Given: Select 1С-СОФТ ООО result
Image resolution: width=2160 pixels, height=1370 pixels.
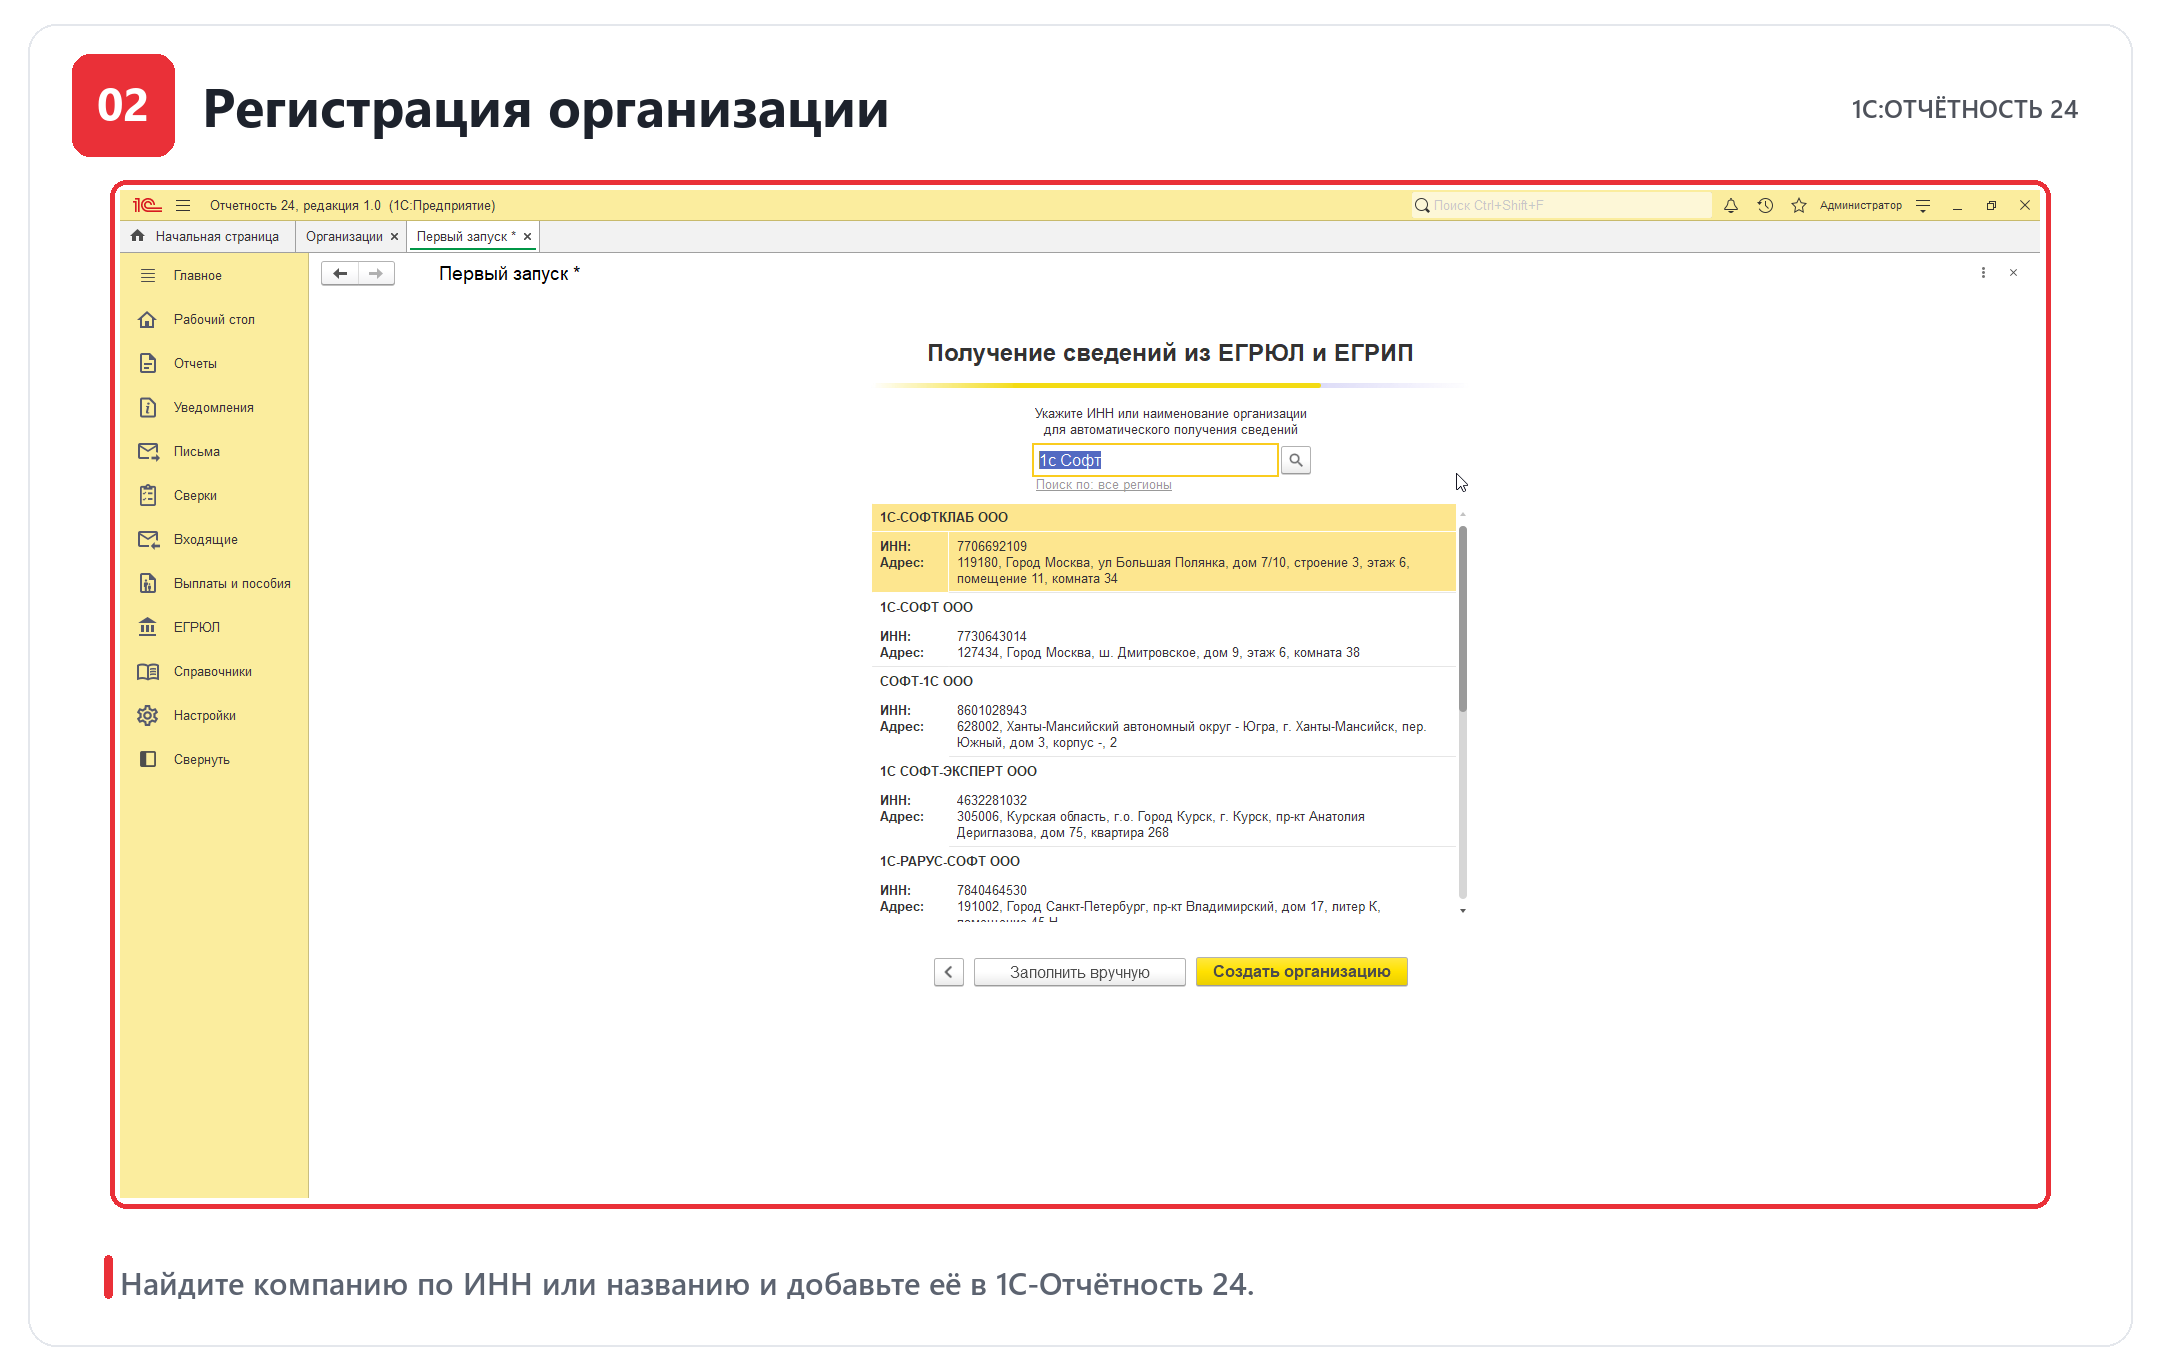Looking at the screenshot, I should point(1164,630).
